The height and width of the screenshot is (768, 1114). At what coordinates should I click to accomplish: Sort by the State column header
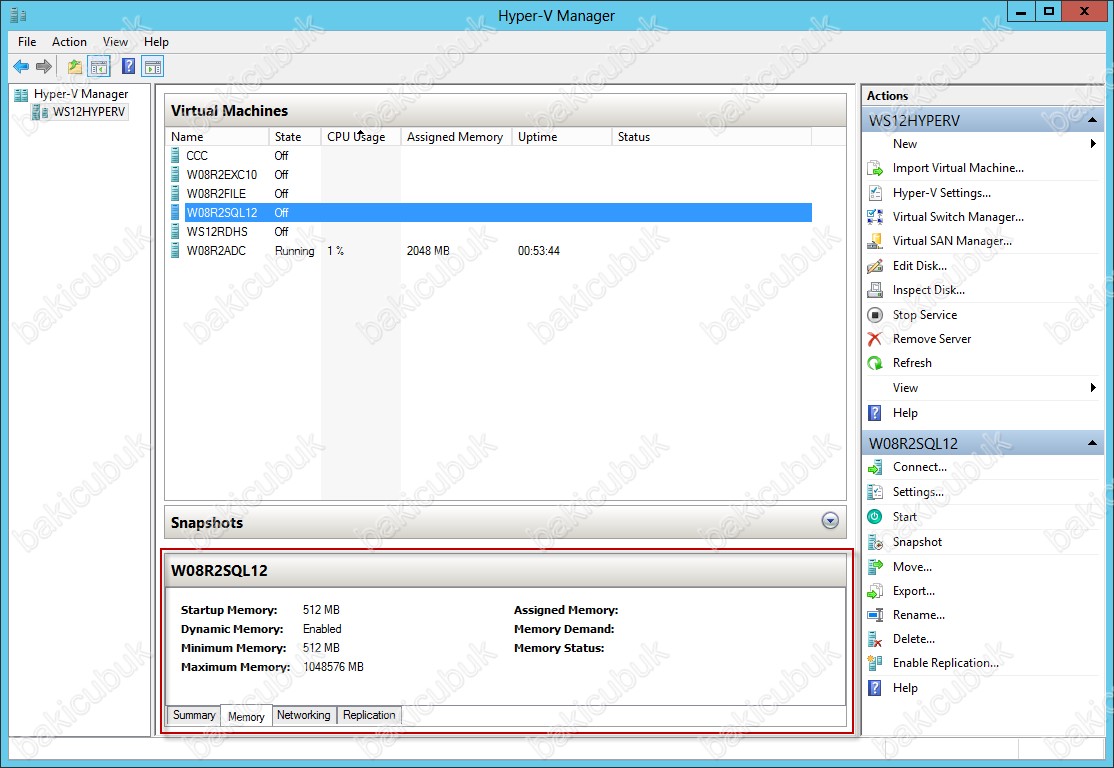[295, 136]
